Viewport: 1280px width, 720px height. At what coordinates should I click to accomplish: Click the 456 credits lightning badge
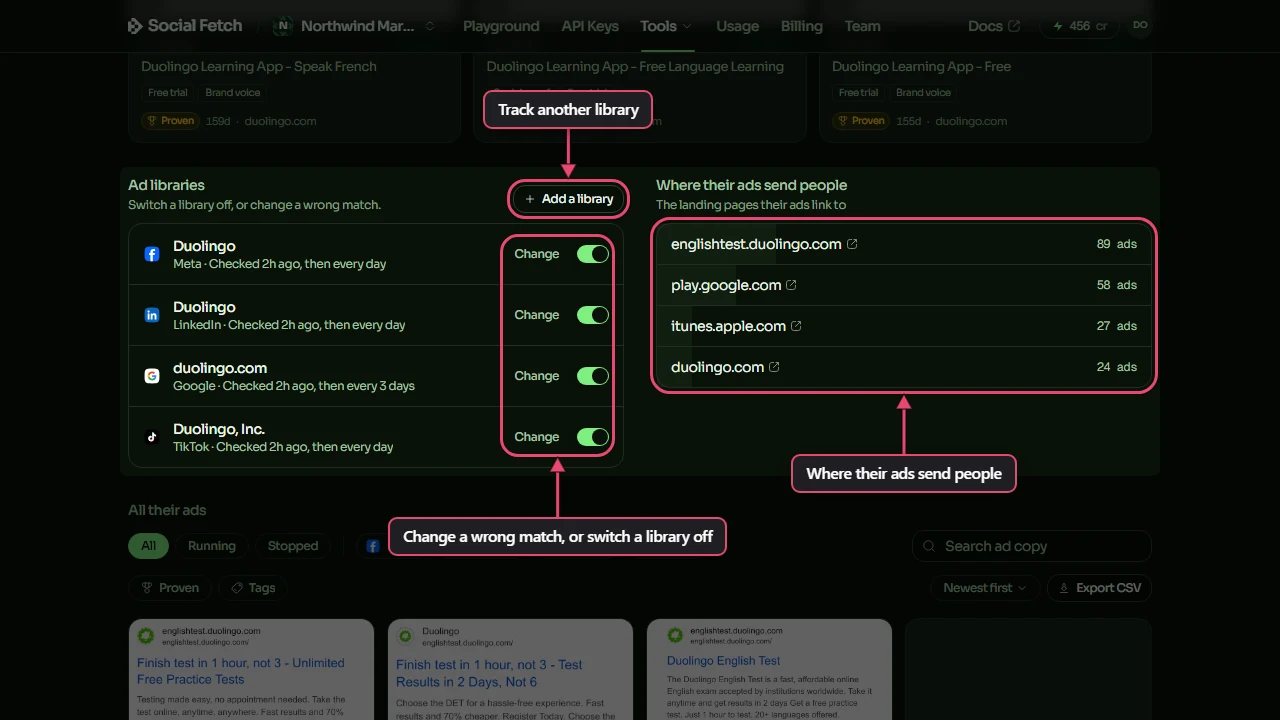1080,26
